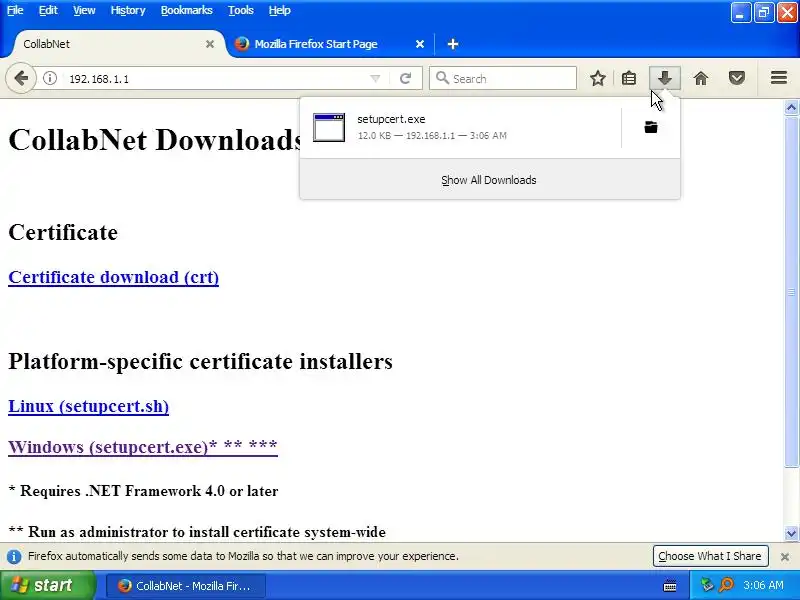Reload the current page
800x600 pixels.
pos(406,79)
